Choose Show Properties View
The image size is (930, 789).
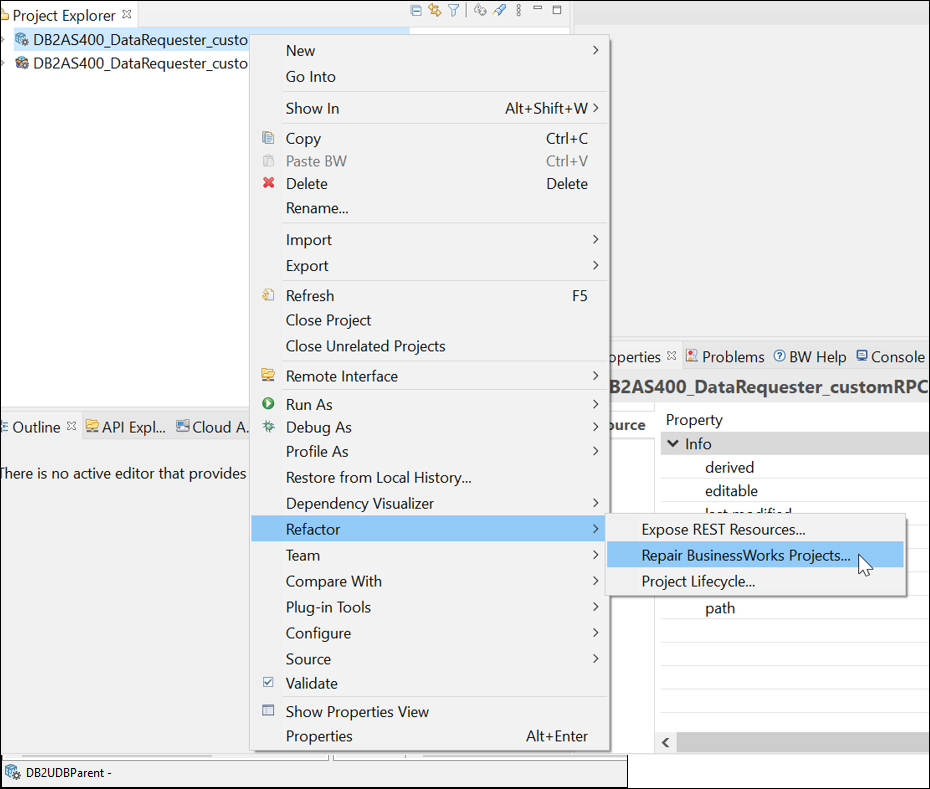tap(430, 712)
